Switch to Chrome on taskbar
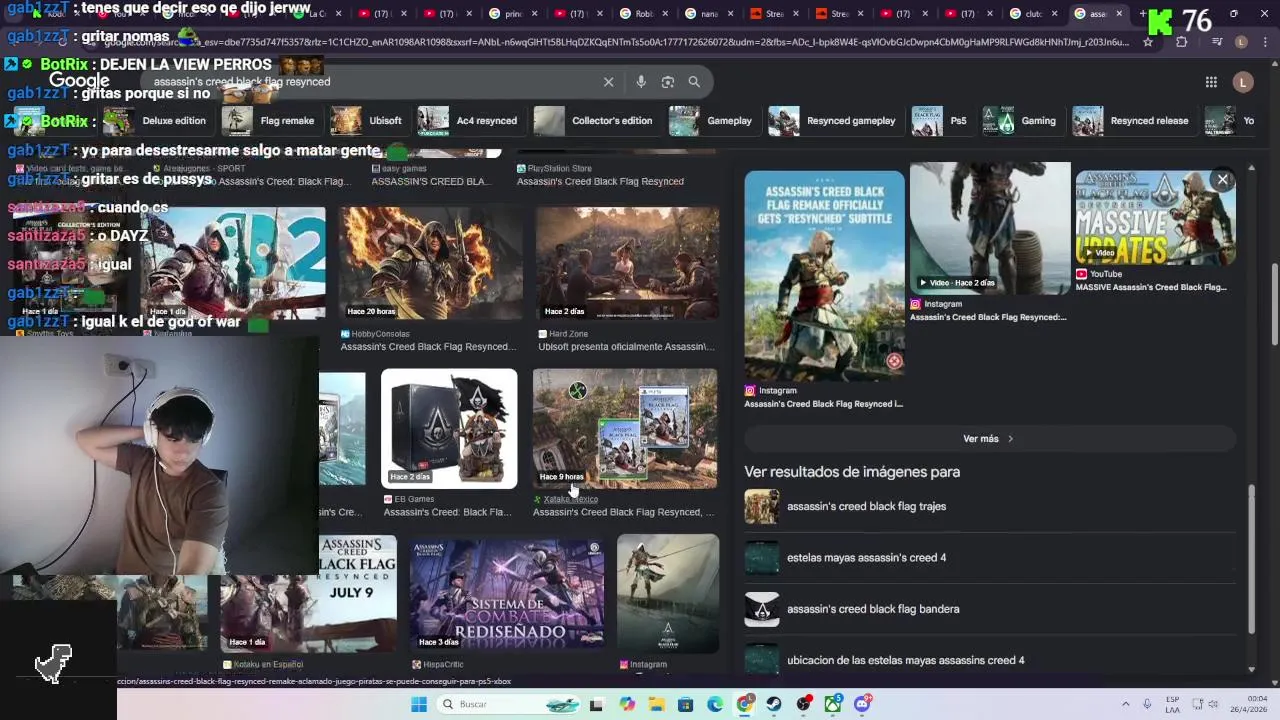This screenshot has width=1280, height=720. 745,704
